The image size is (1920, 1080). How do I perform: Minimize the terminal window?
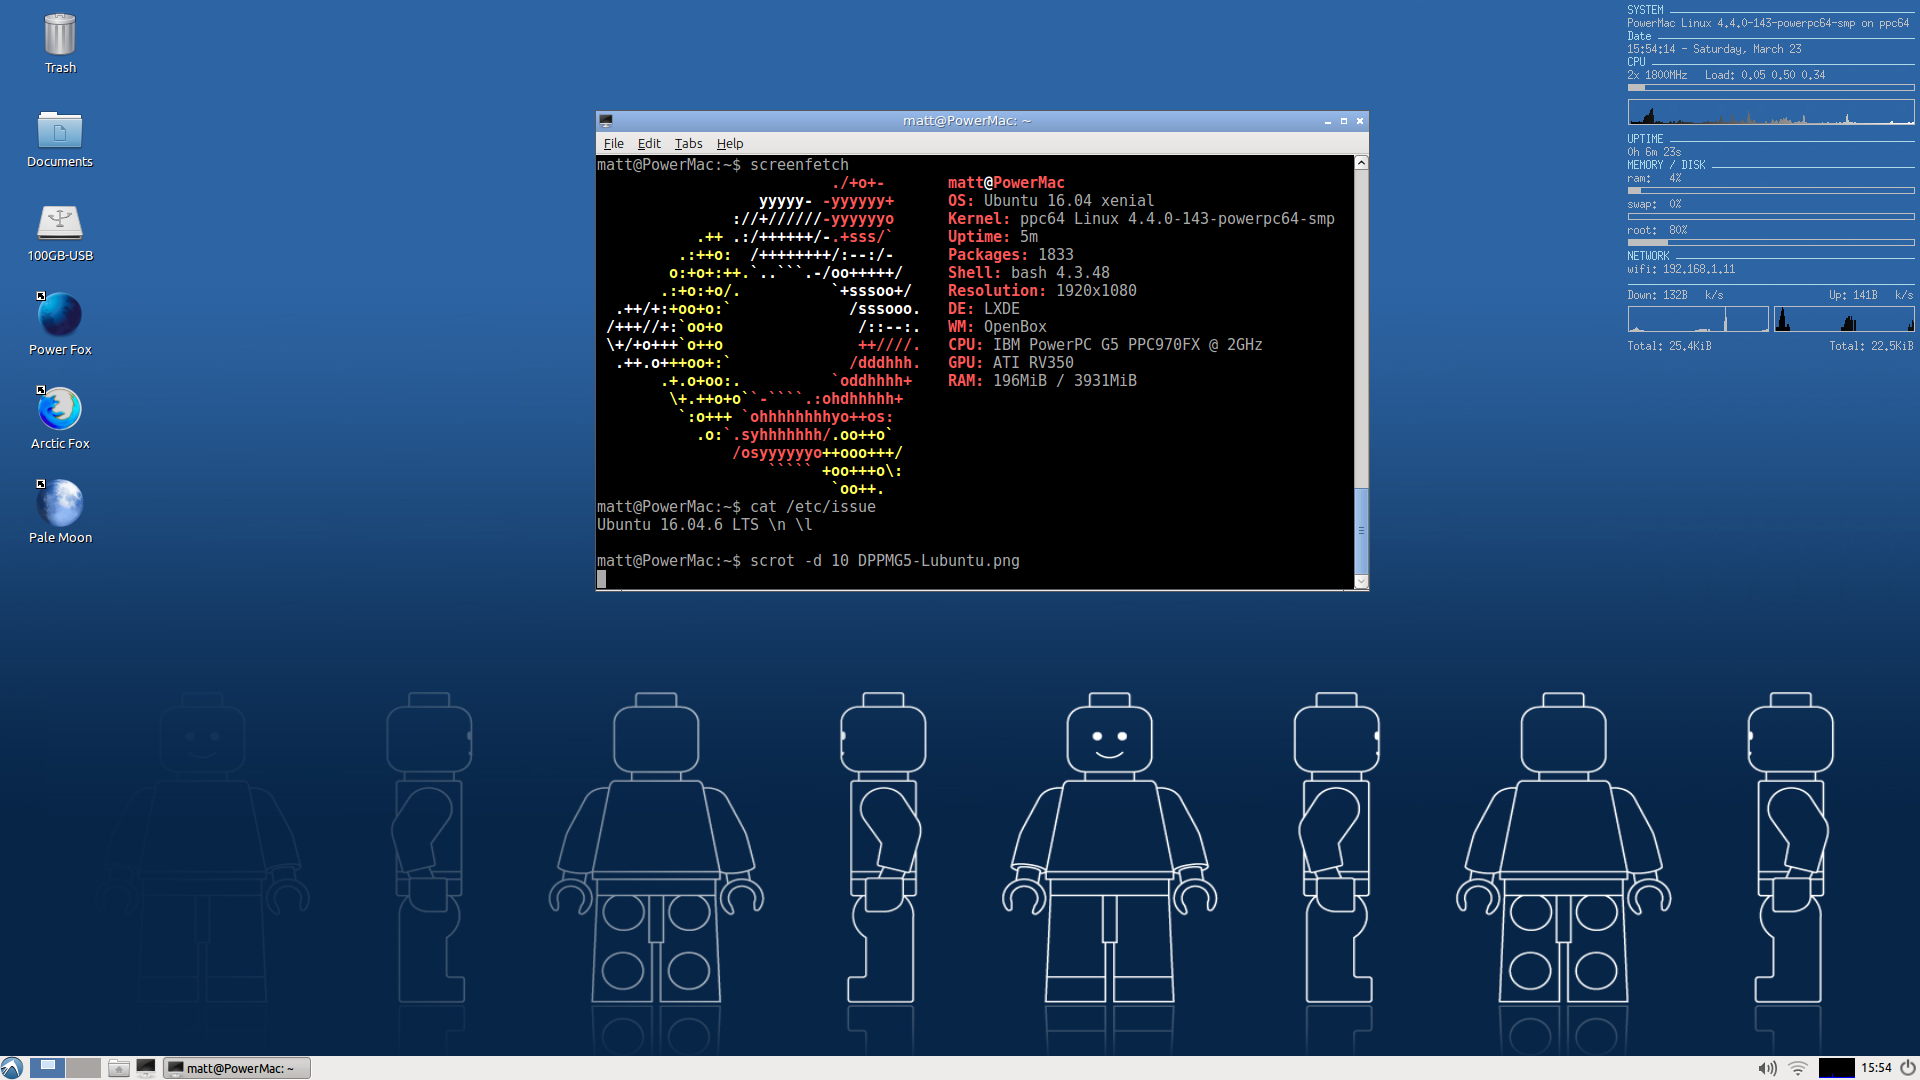[x=1328, y=121]
